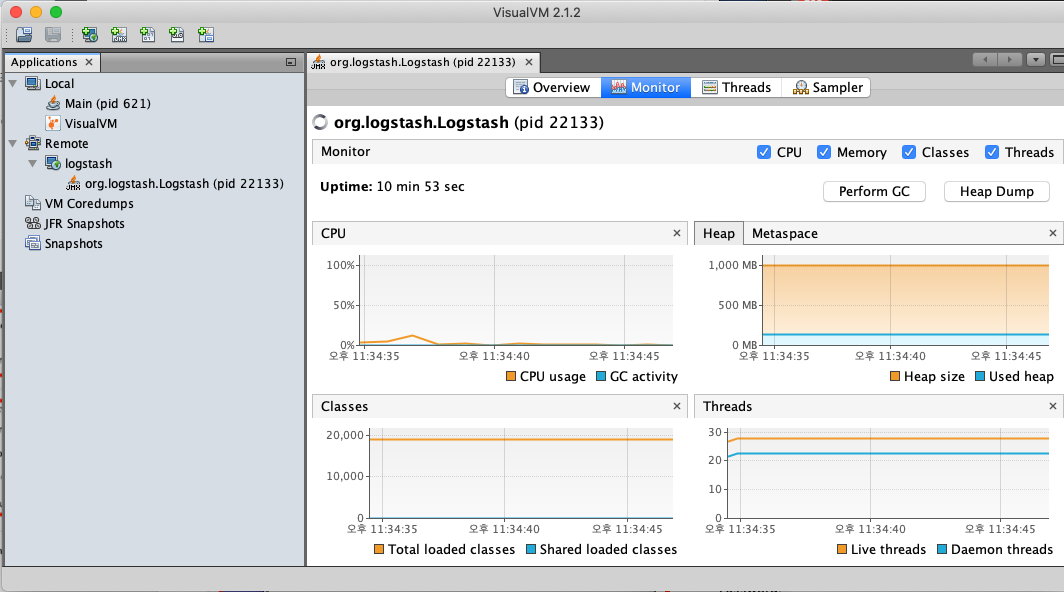The height and width of the screenshot is (592, 1064).
Task: Click the Add Application Snapshot toolbar icon
Action: [x=206, y=34]
